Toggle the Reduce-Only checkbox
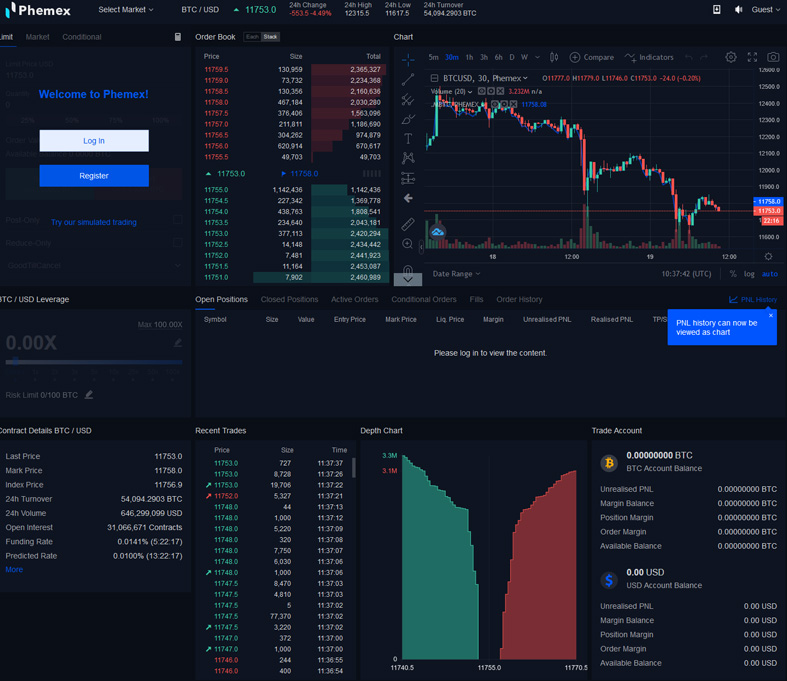Viewport: 787px width, 681px height. 177,242
